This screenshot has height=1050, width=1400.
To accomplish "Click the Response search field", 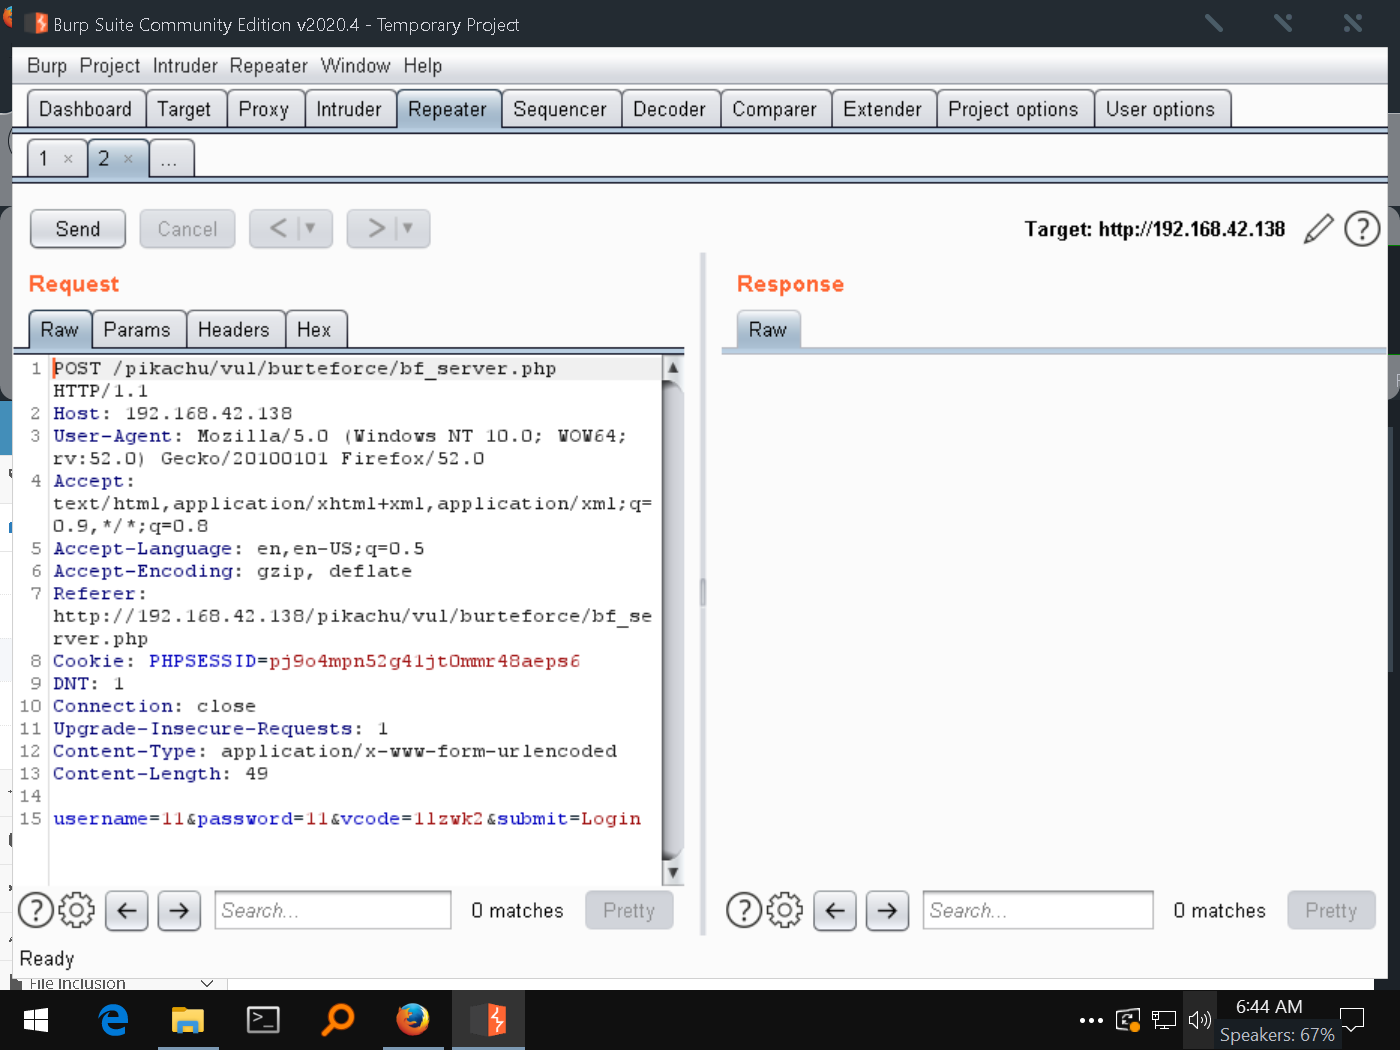I will (1038, 910).
